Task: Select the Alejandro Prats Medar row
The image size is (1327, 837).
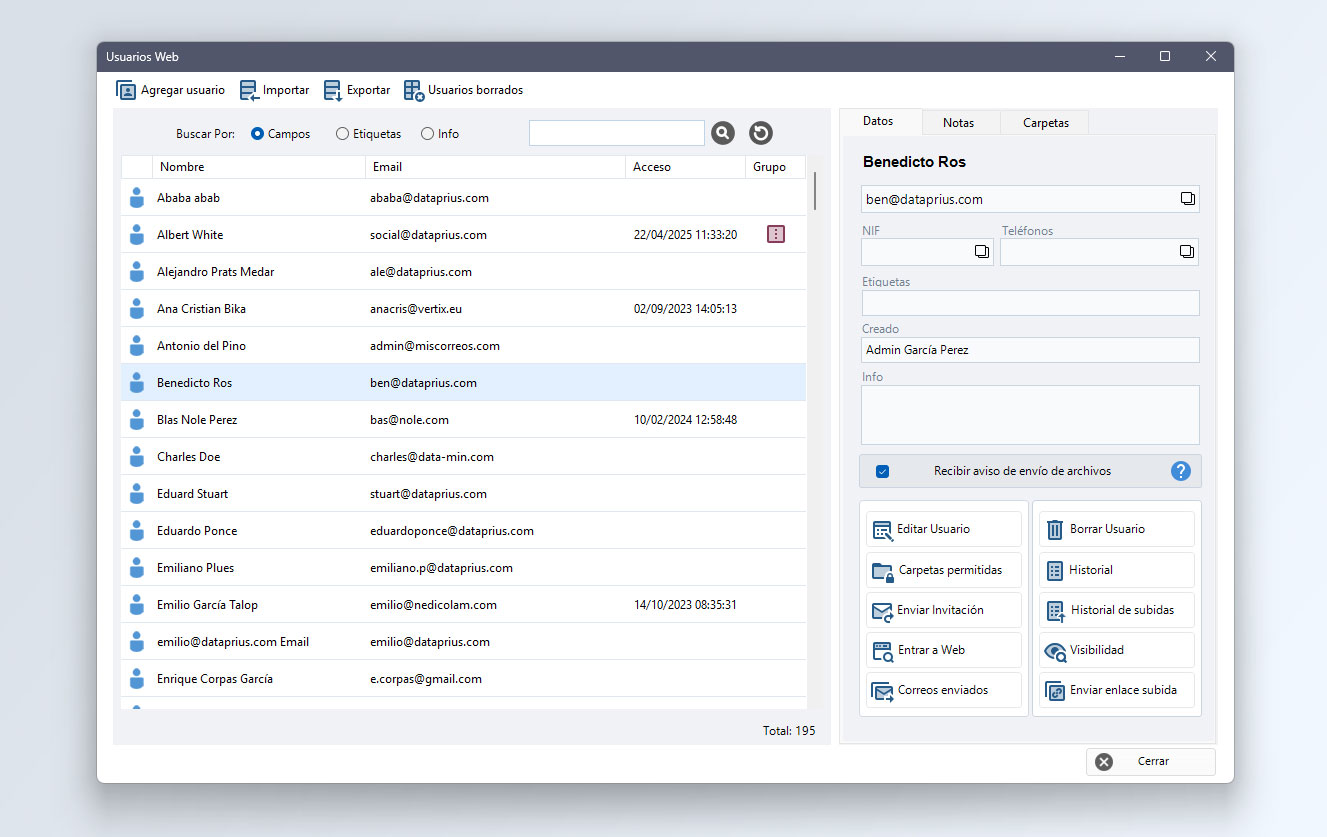Action: click(463, 272)
